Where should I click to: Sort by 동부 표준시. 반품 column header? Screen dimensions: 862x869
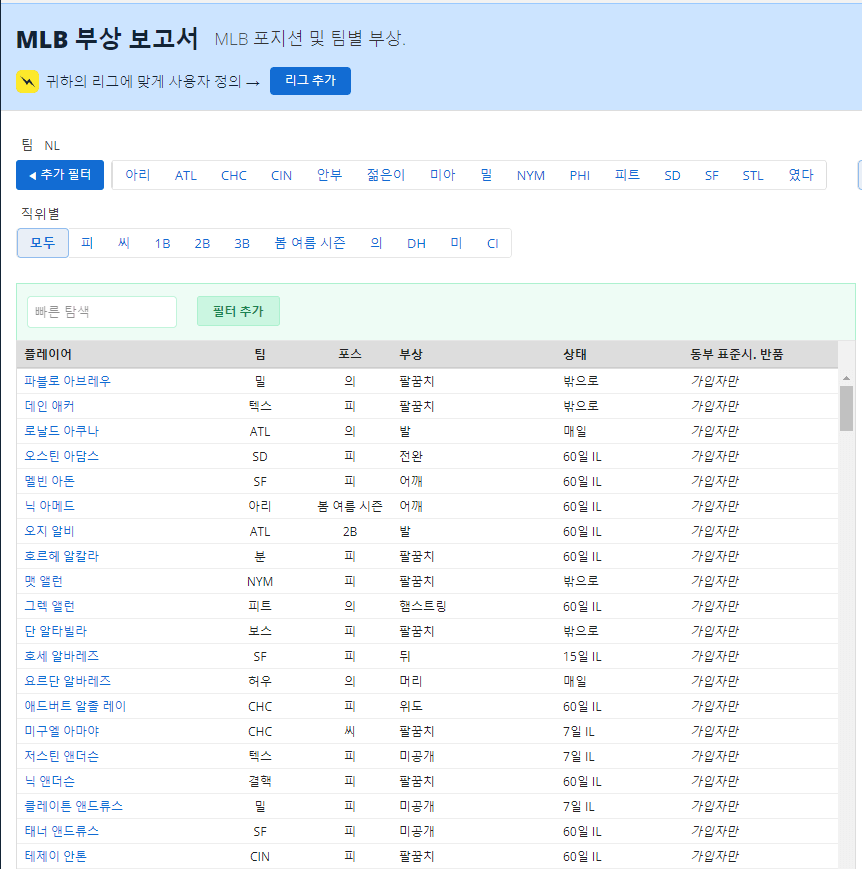(x=737, y=354)
